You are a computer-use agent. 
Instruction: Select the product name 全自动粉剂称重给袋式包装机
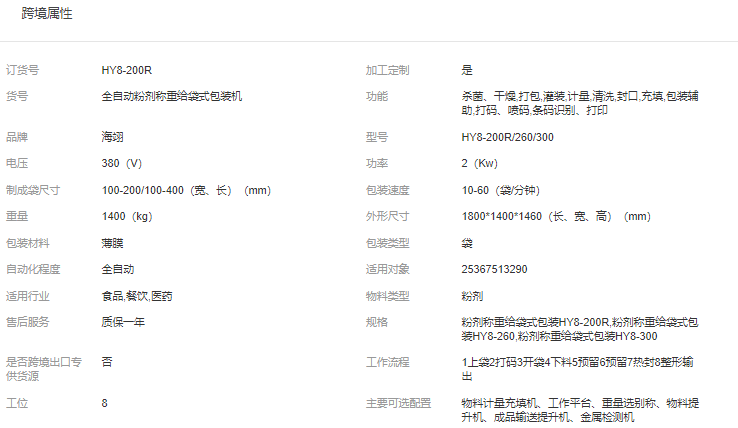pyautogui.click(x=171, y=97)
